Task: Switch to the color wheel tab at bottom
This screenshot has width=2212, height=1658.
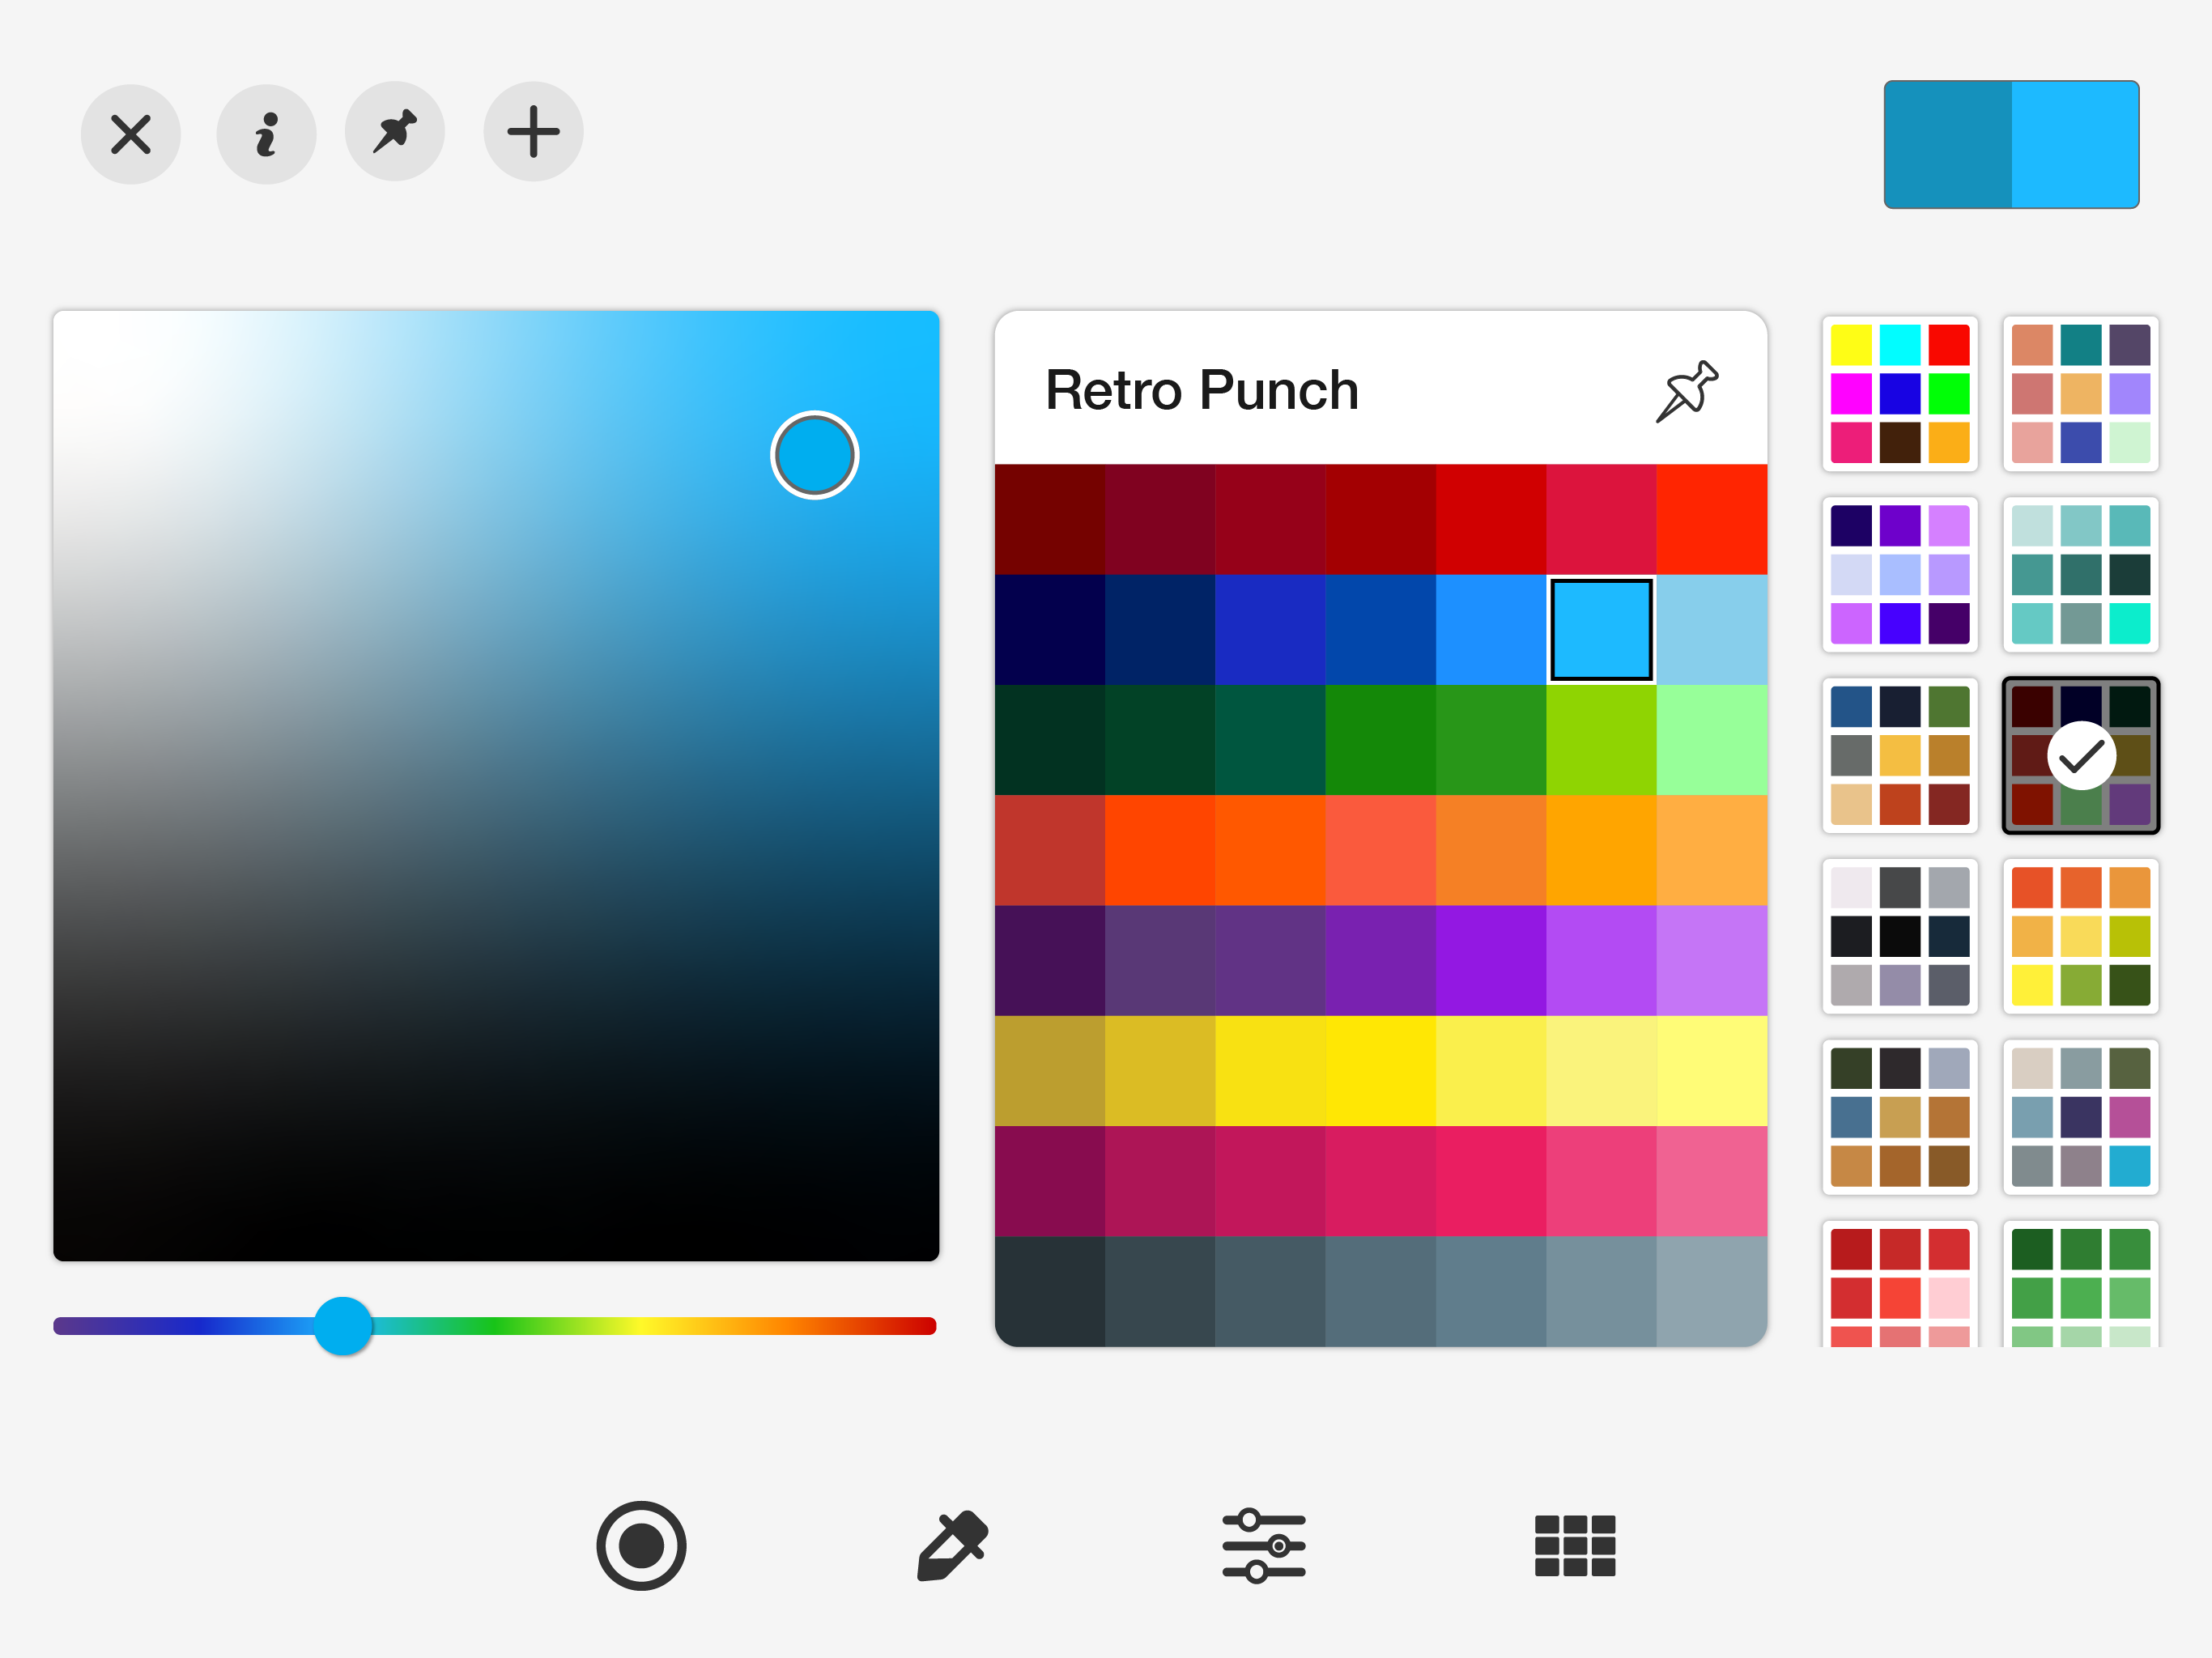Action: (641, 1545)
